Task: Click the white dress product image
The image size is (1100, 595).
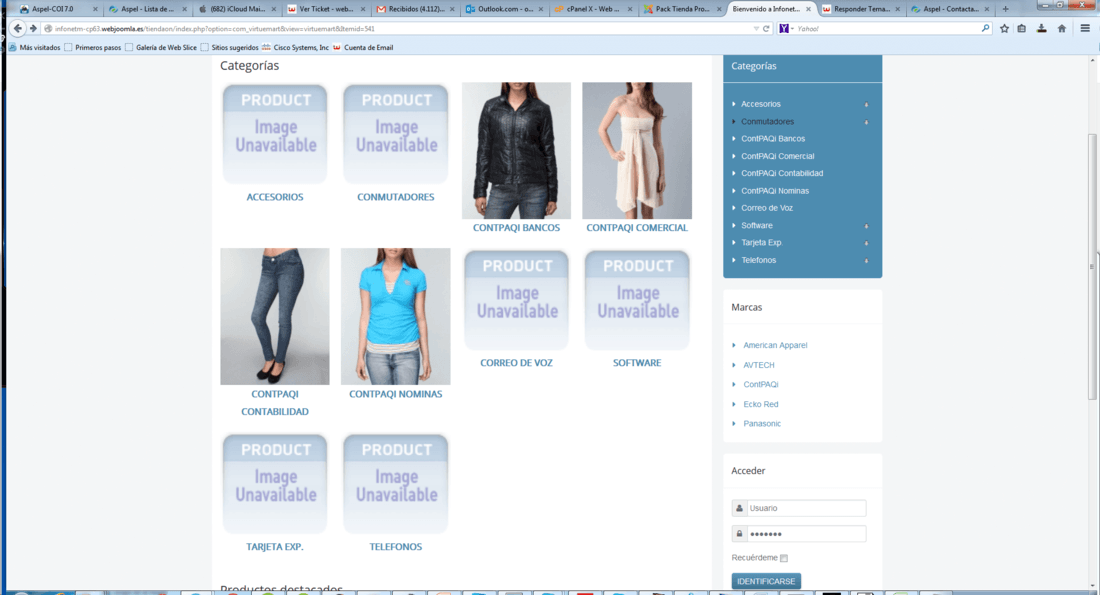Action: click(x=637, y=151)
